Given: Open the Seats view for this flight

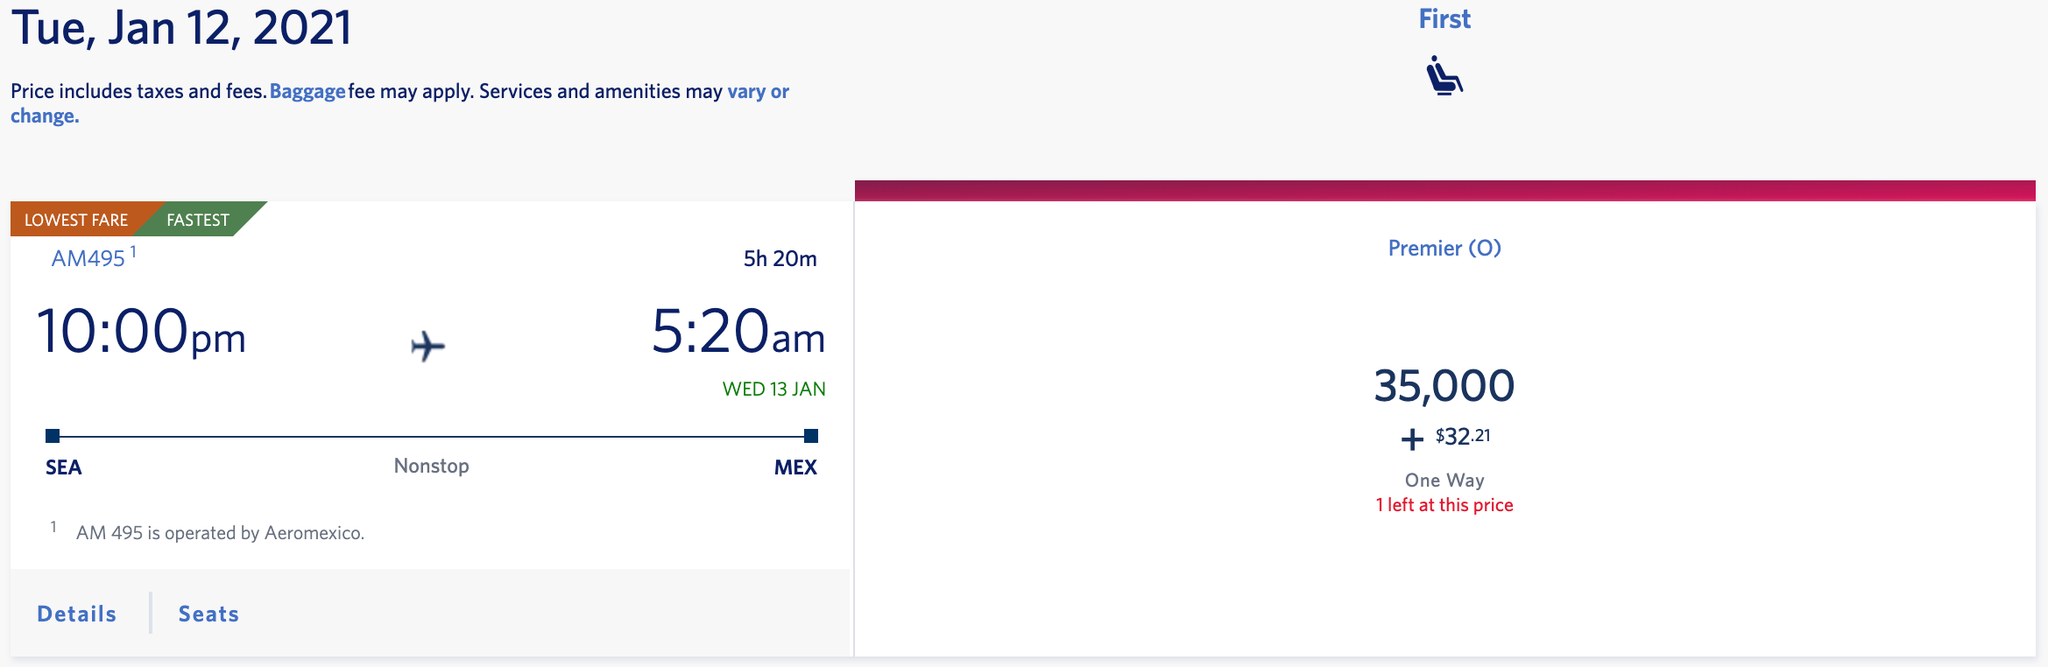Looking at the screenshot, I should (207, 613).
